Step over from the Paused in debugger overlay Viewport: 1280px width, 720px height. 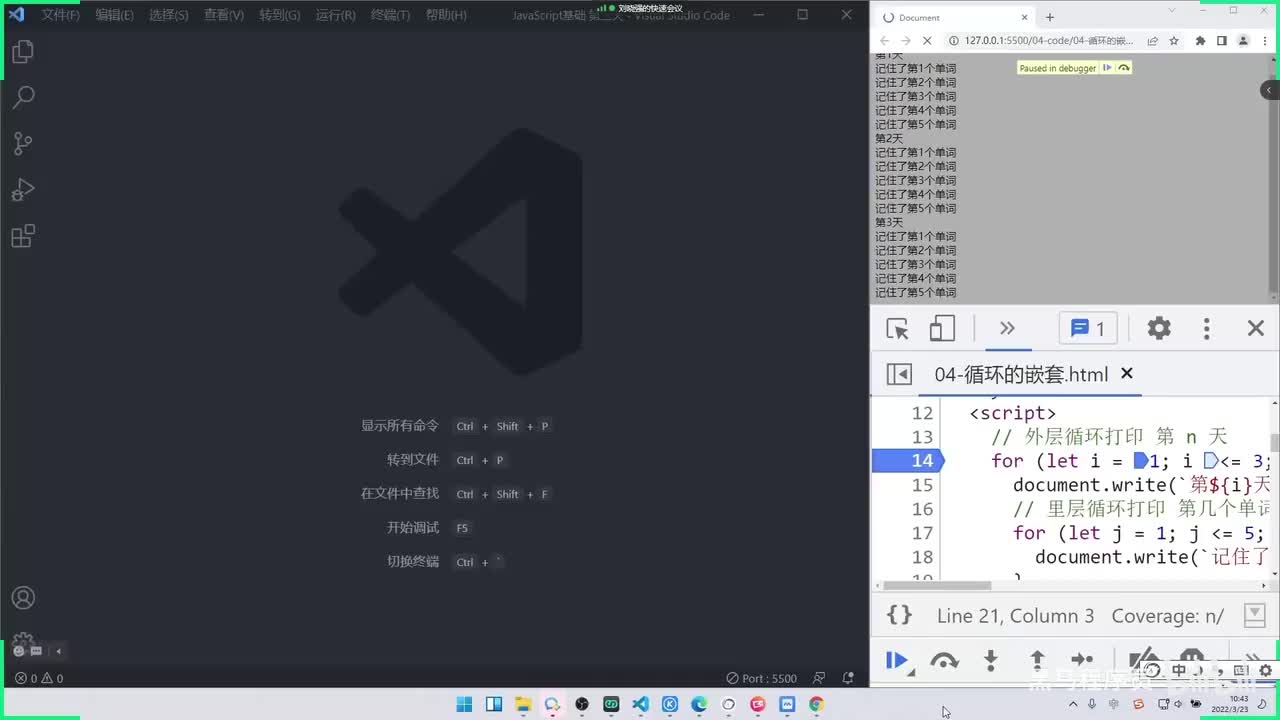coord(1124,68)
